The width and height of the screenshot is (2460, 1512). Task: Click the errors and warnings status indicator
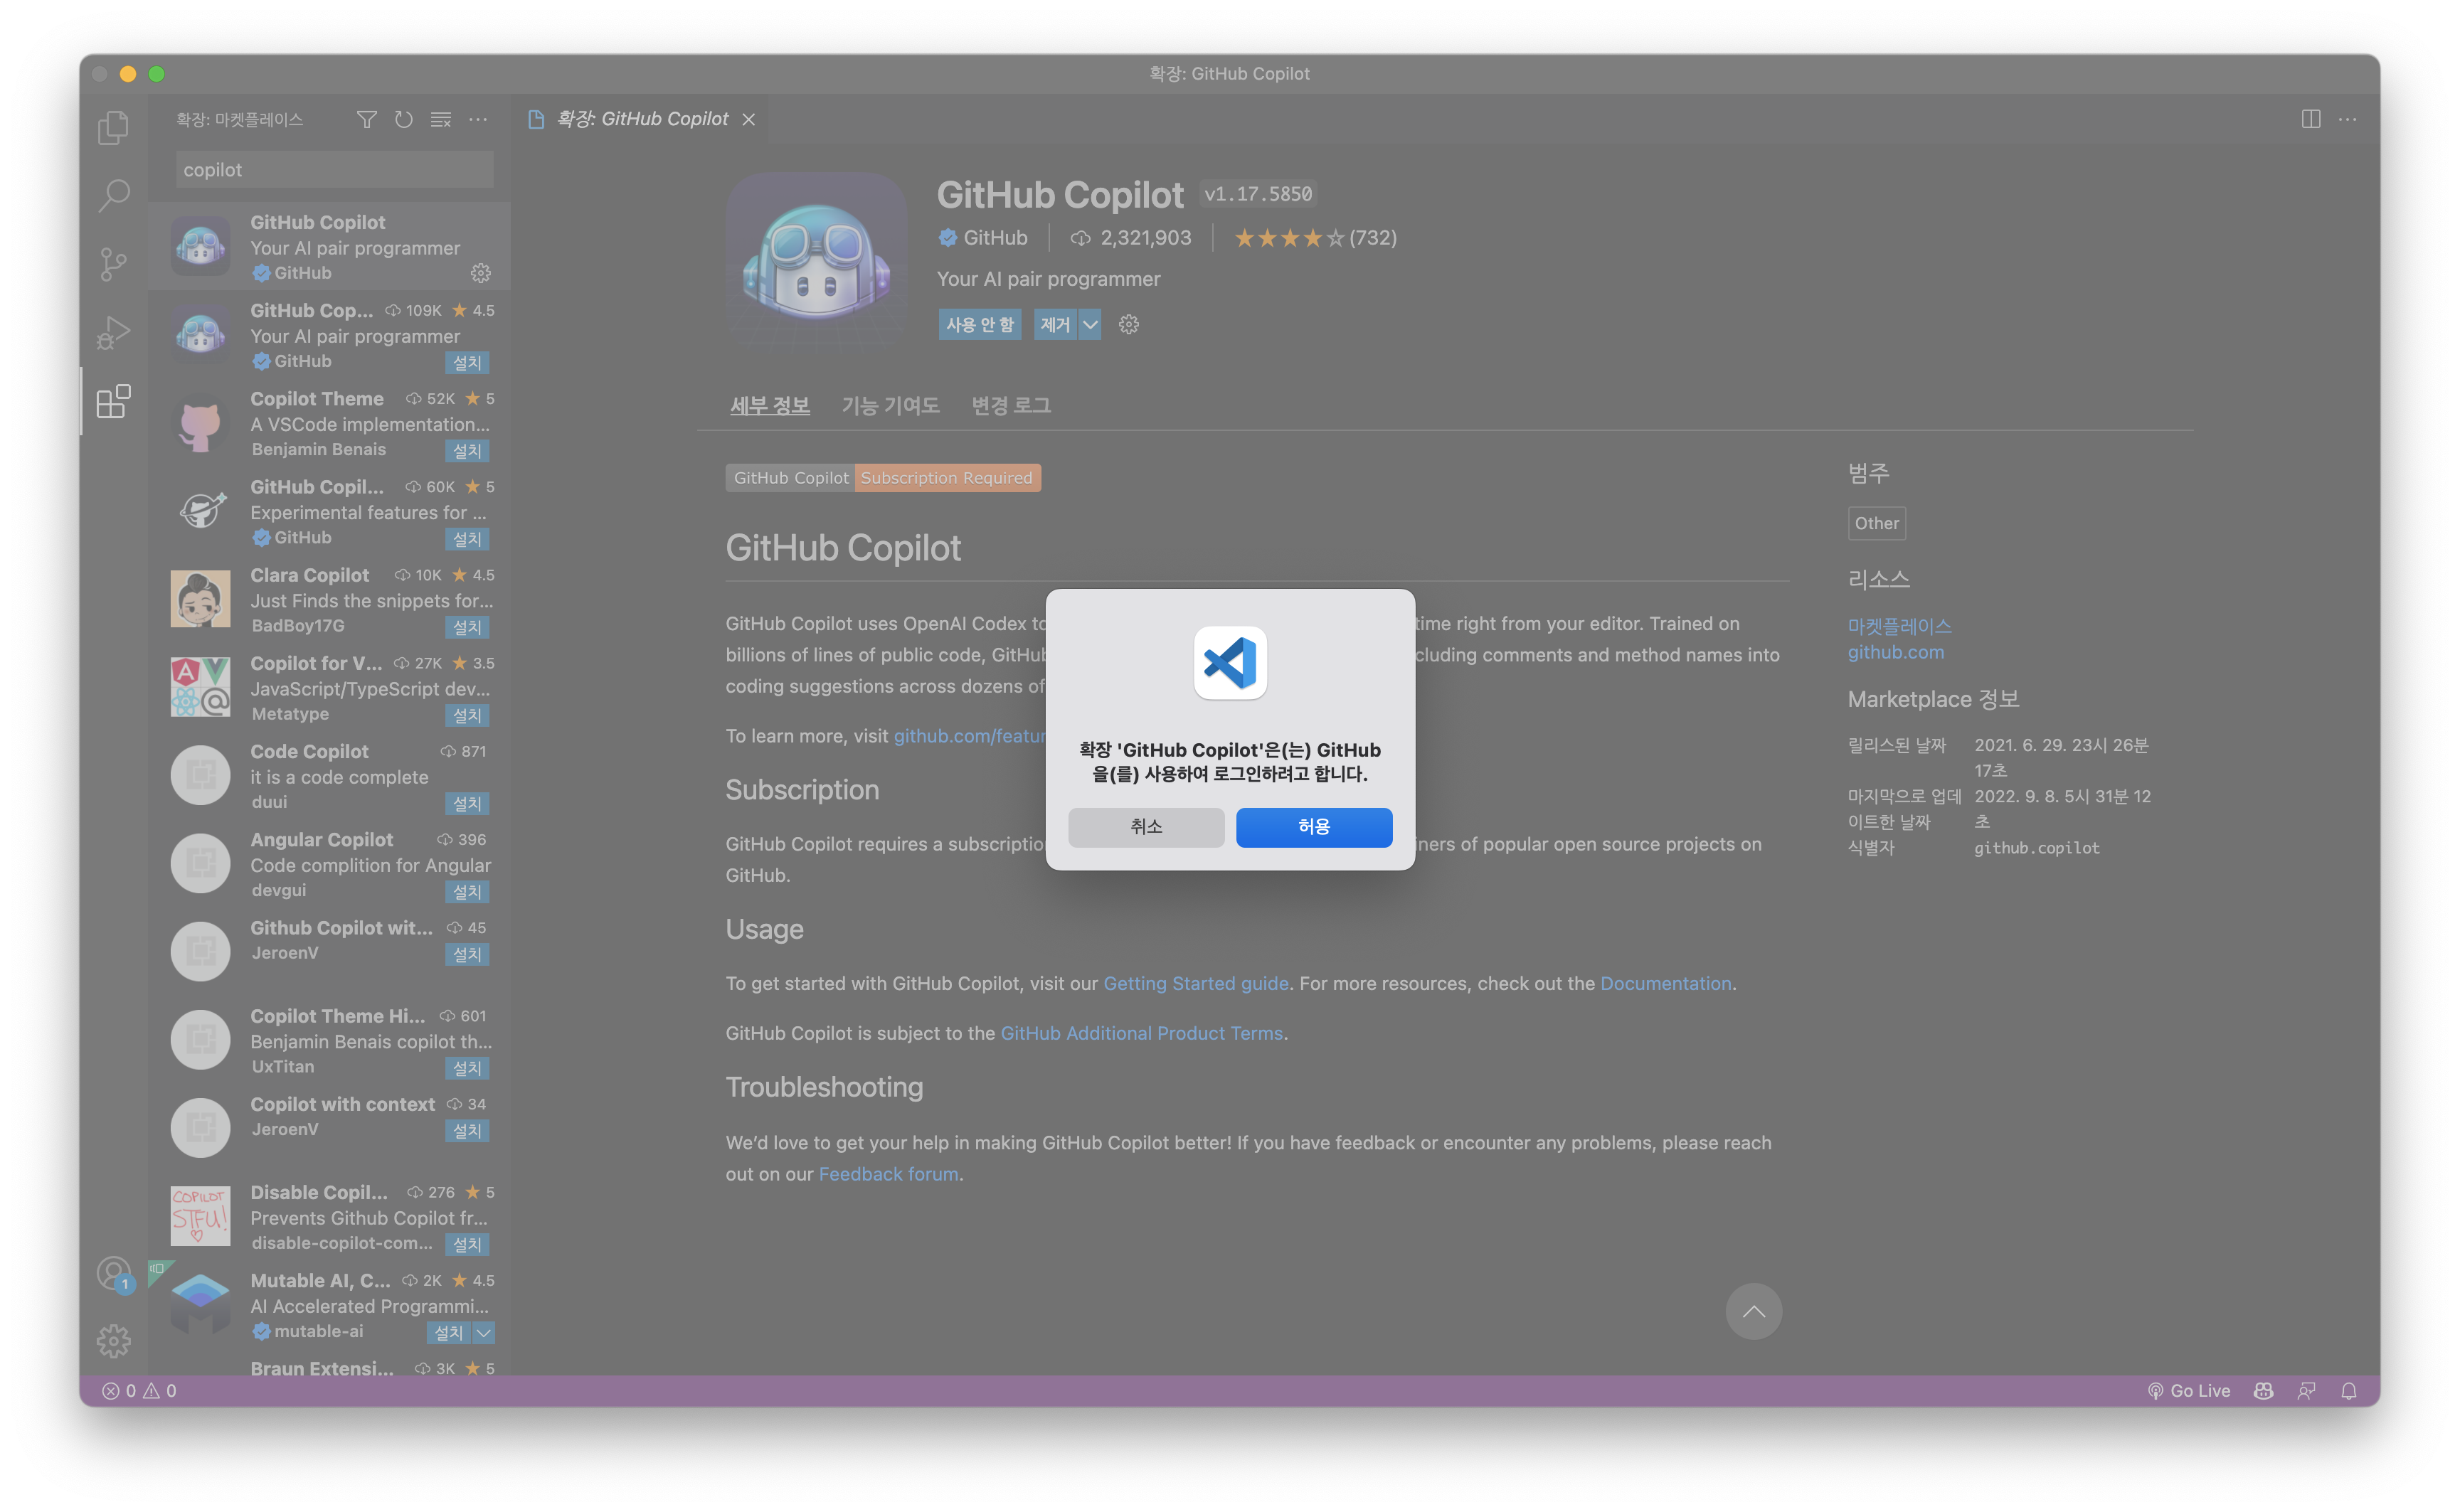click(x=140, y=1390)
